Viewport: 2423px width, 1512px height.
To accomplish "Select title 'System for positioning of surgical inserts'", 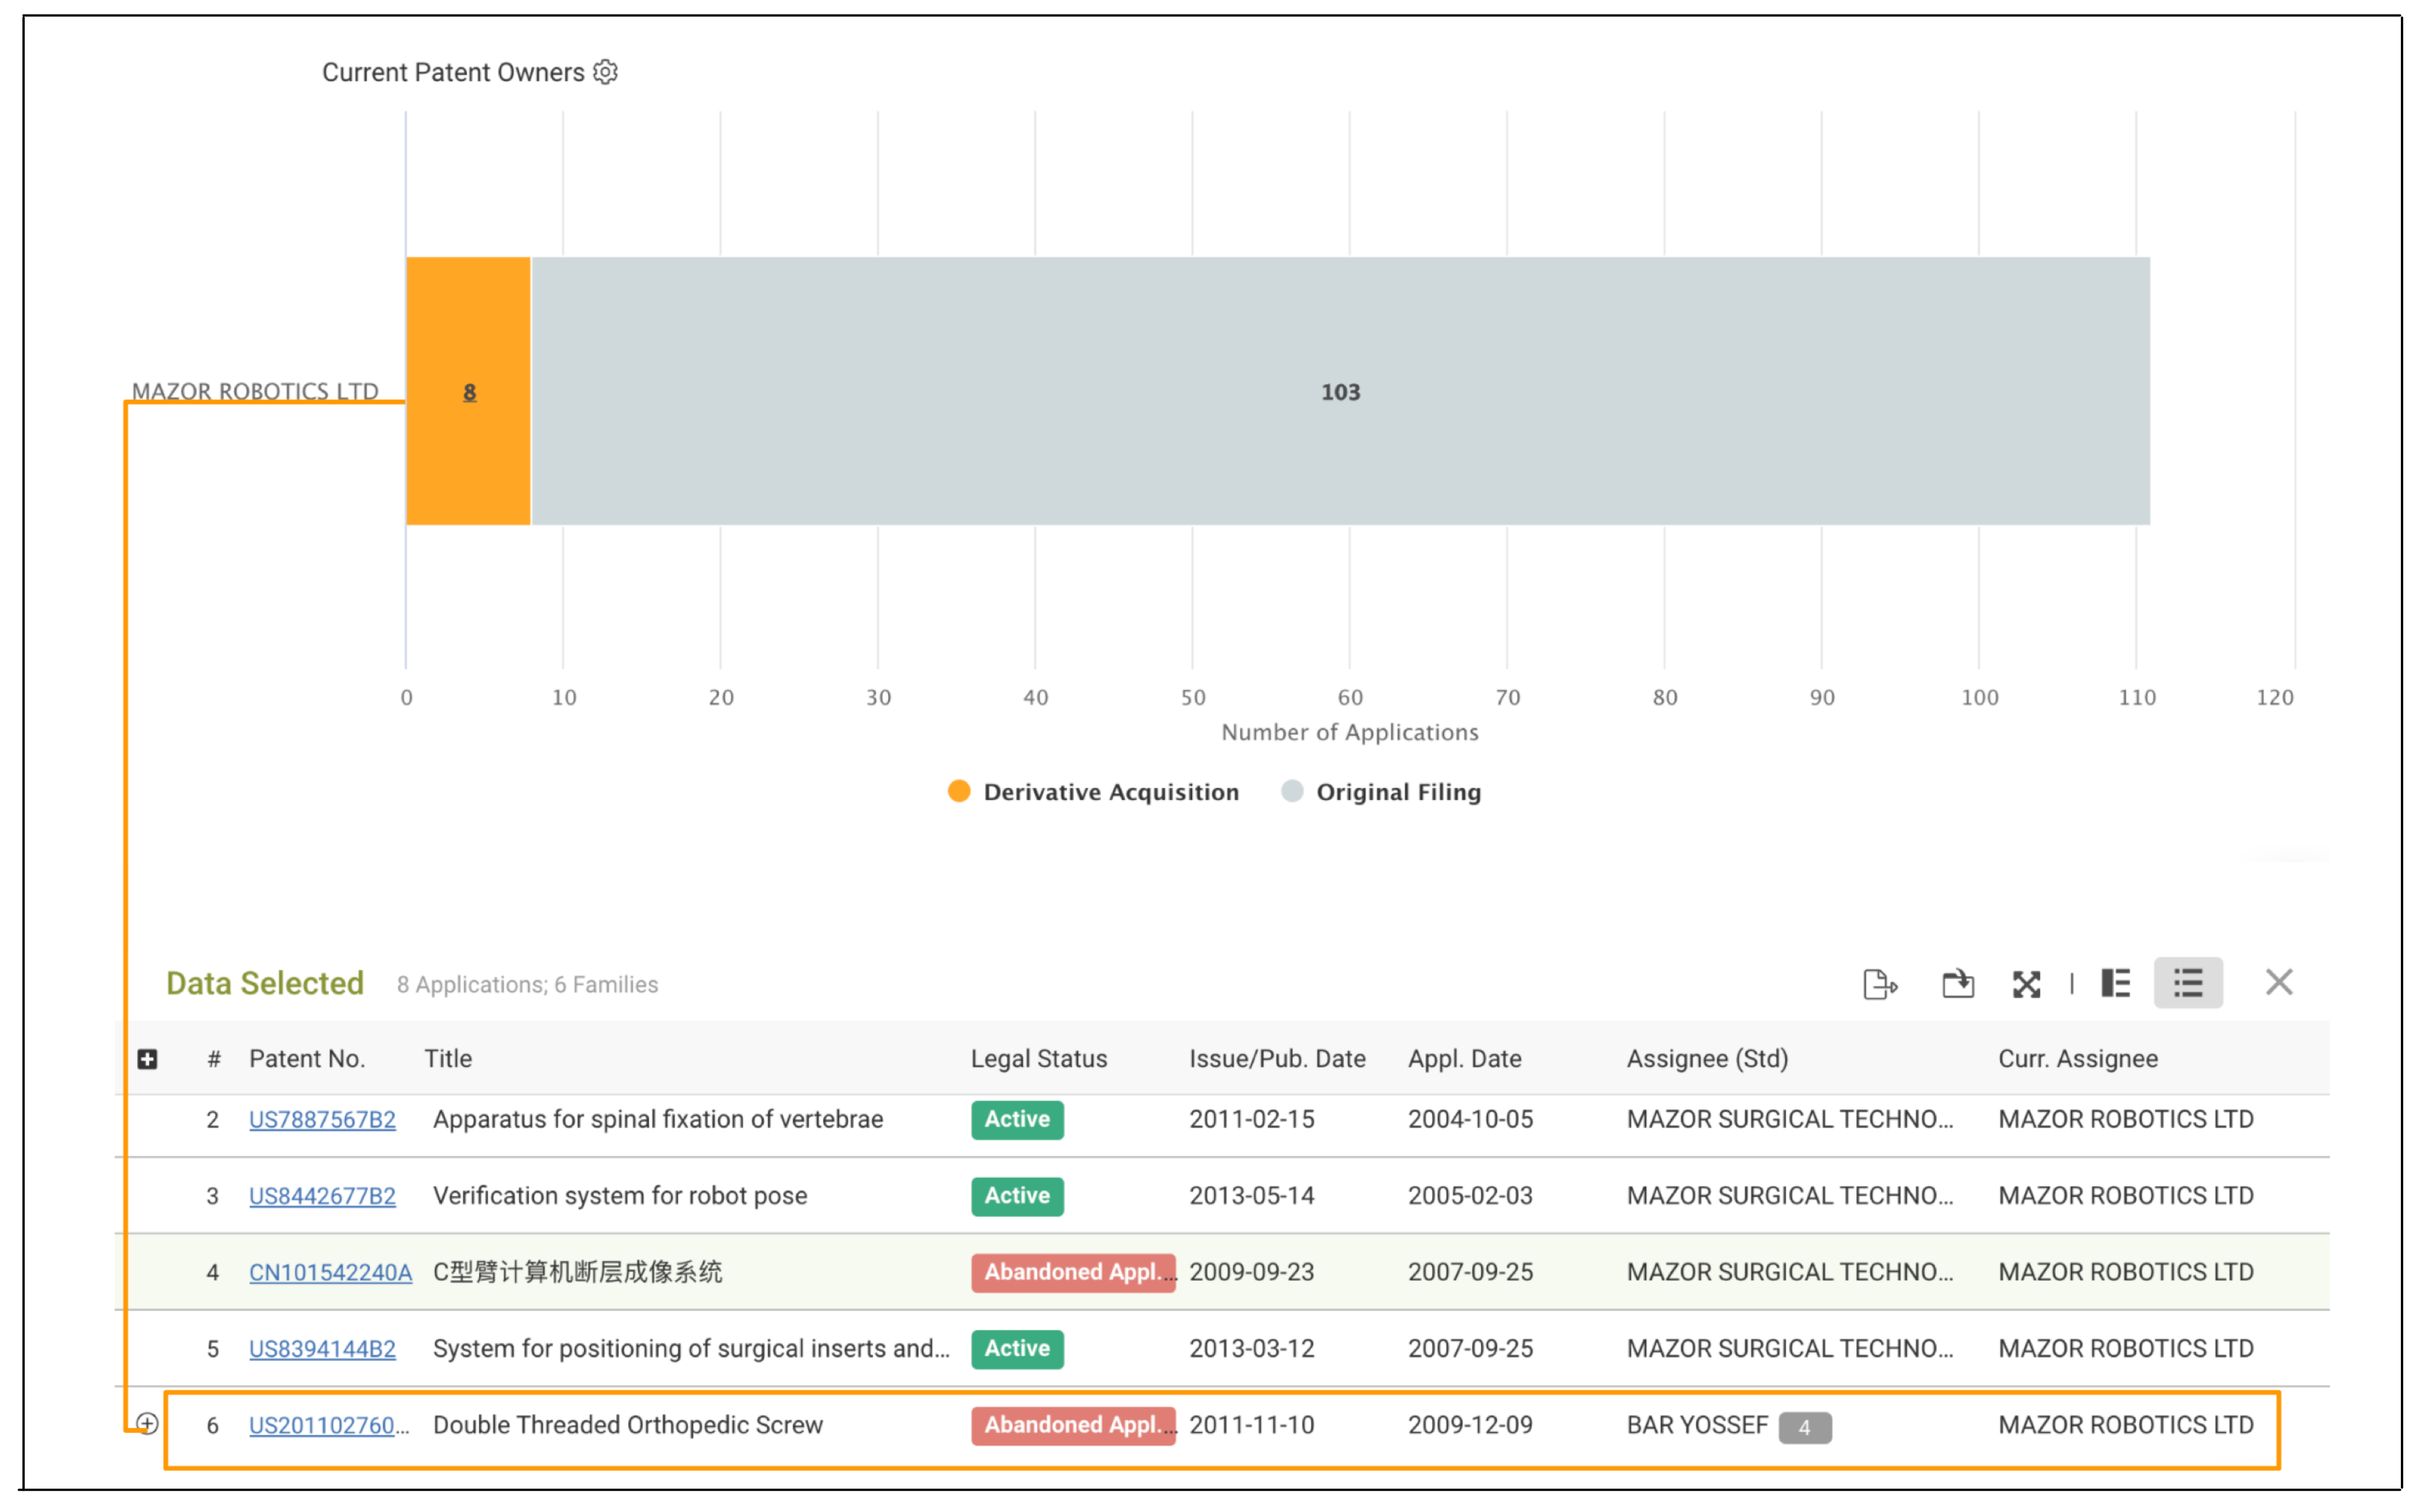I will [x=691, y=1349].
